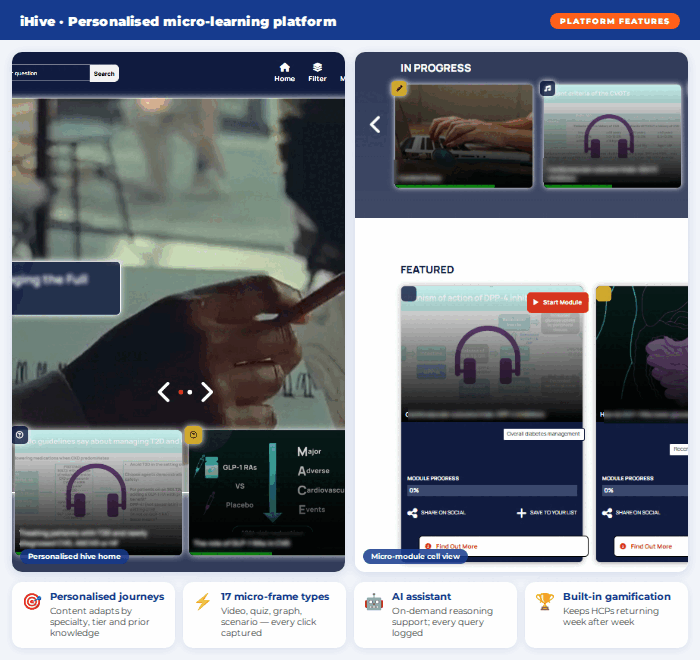Click headphones icon on CVOTs audio module
This screenshot has width=700, height=660.
point(609,136)
